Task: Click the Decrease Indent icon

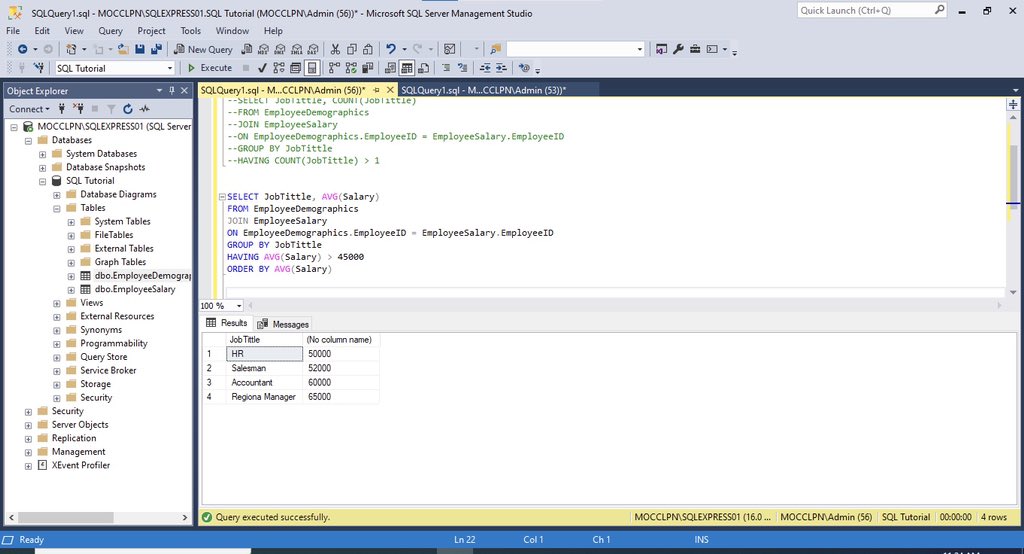Action: pos(485,68)
